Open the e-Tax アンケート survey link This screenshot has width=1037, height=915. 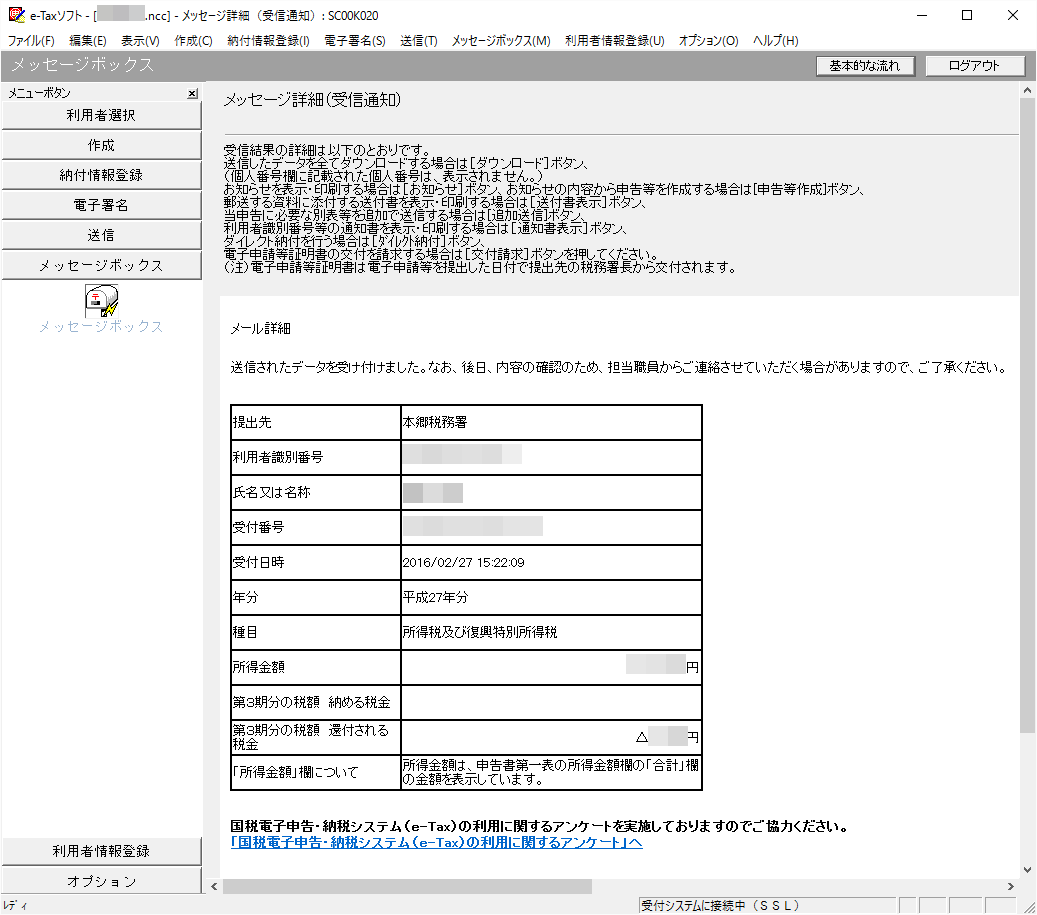tap(436, 843)
